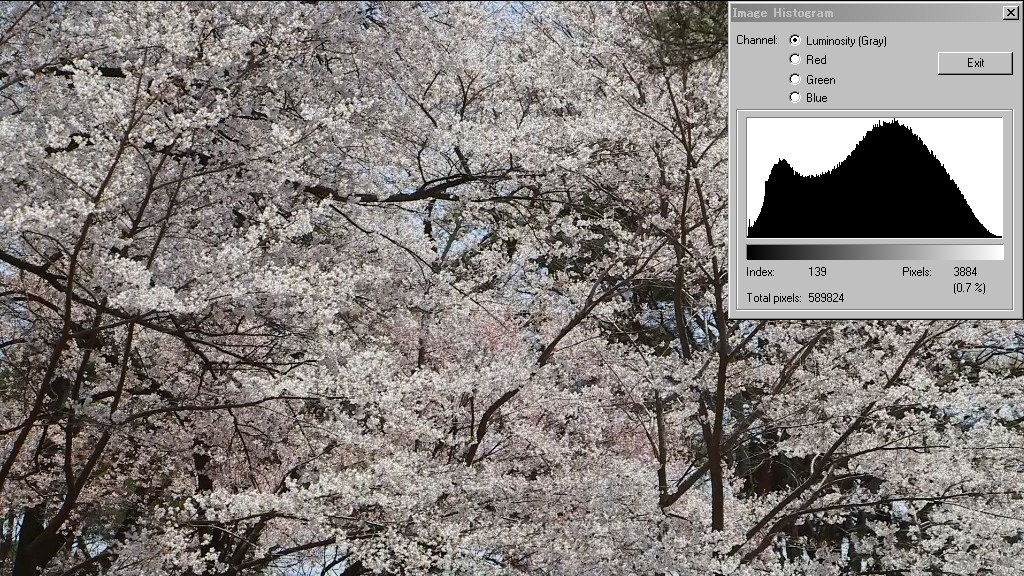Screen dimensions: 1024x576
Task: Click the Total pixels value 589824
Action: (826, 298)
